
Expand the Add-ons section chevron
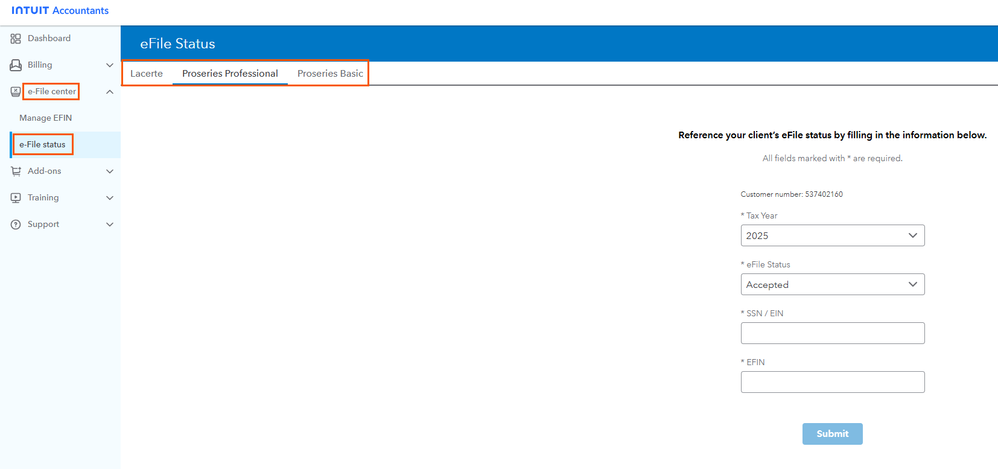click(109, 171)
